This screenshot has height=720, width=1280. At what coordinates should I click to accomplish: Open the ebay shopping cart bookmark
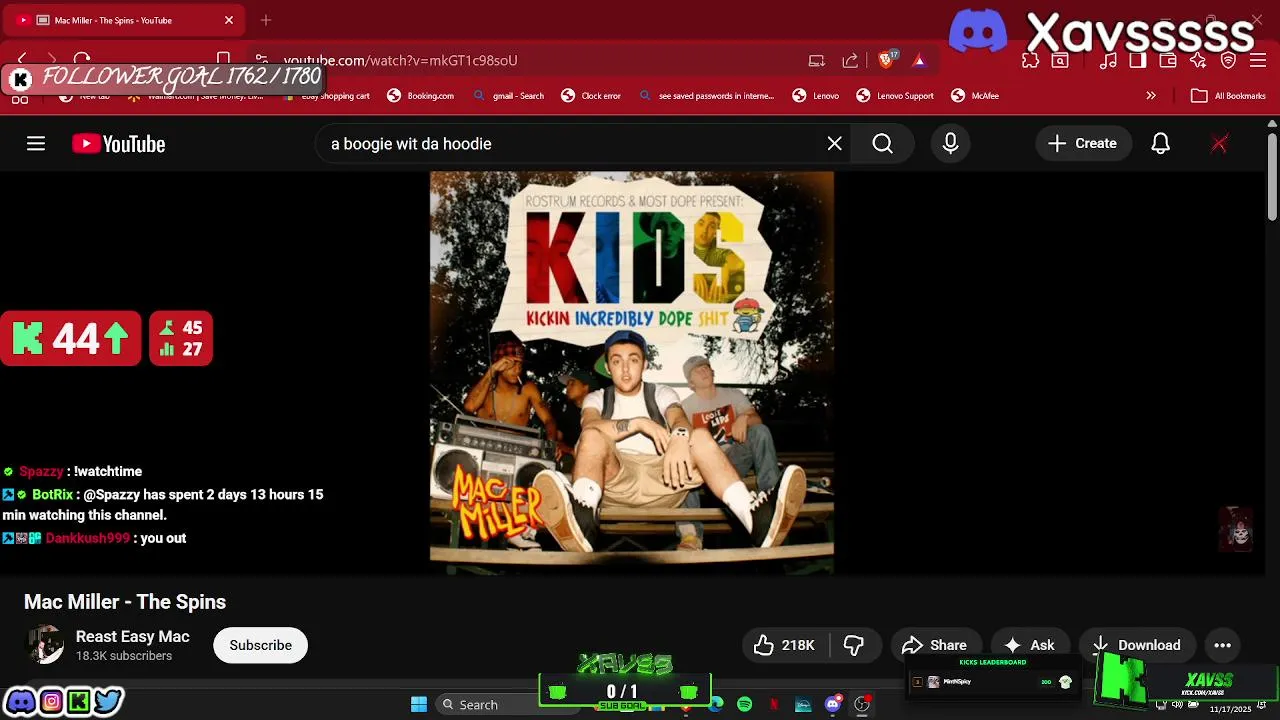coord(326,96)
